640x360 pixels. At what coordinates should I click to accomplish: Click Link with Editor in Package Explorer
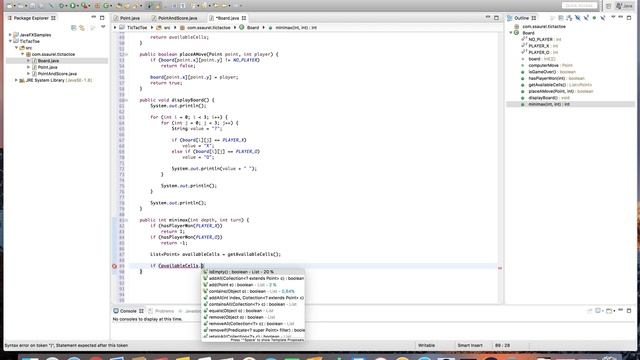pyautogui.click(x=82, y=27)
